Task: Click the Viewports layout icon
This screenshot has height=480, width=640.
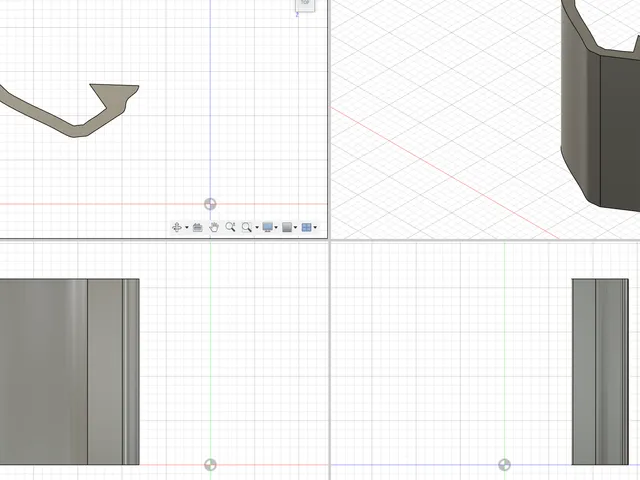Action: coord(306,227)
